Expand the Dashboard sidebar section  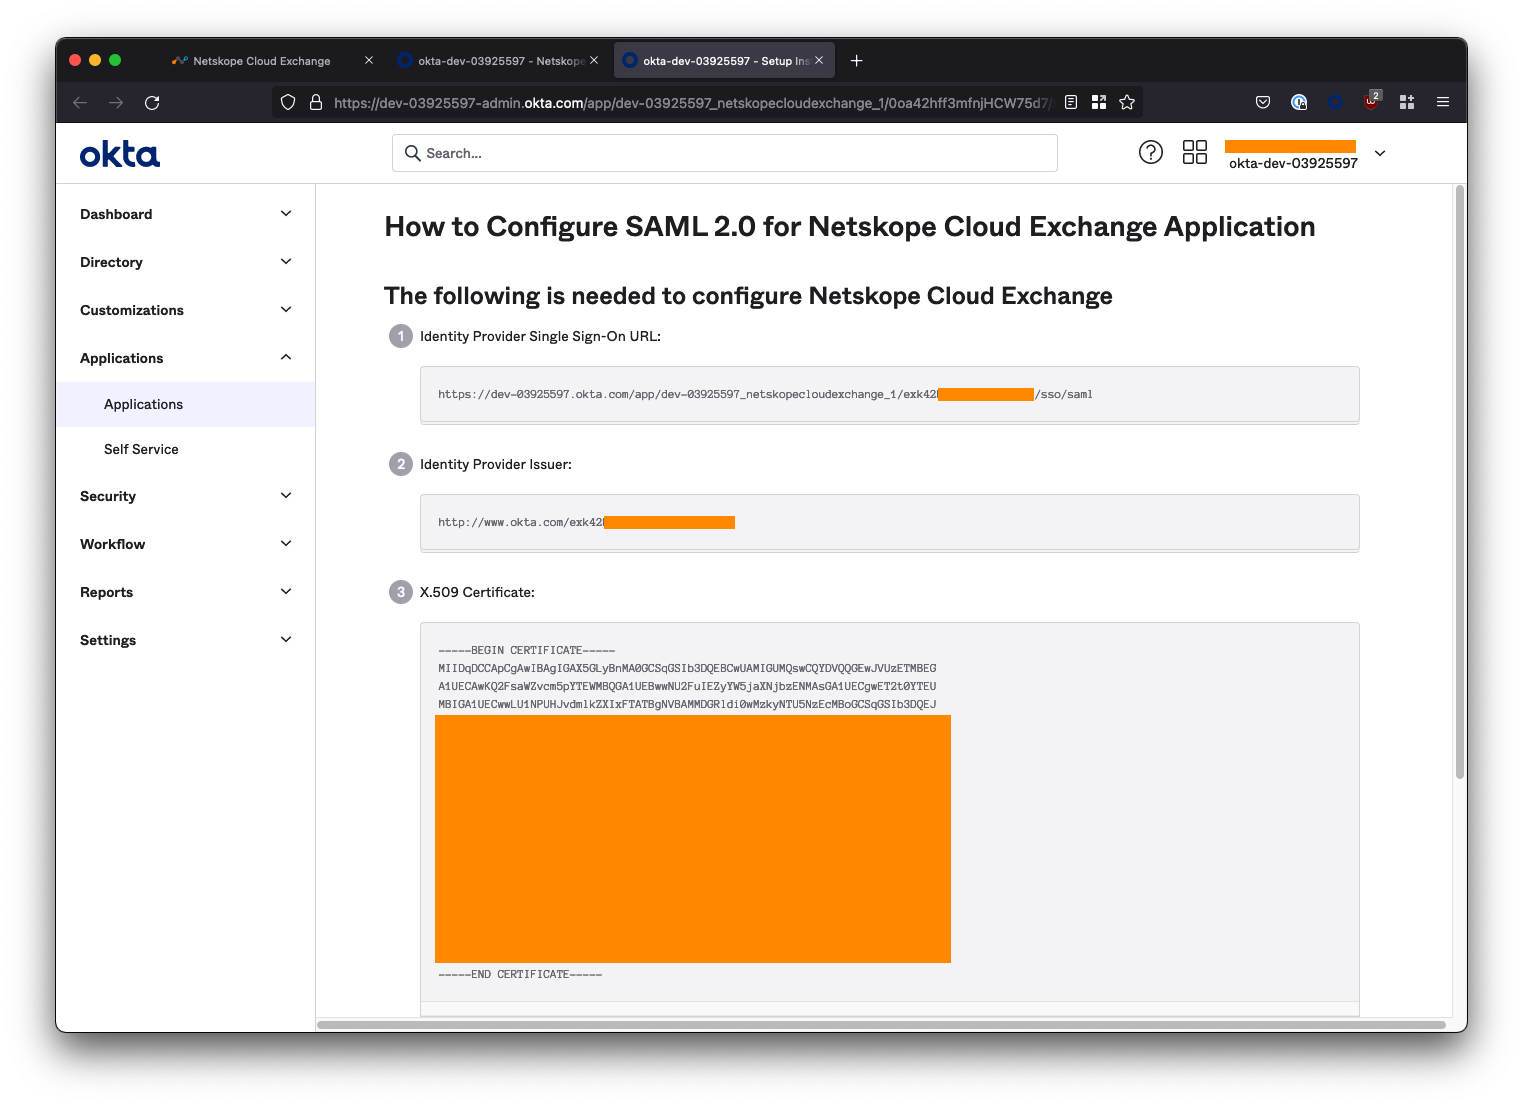[x=186, y=214]
